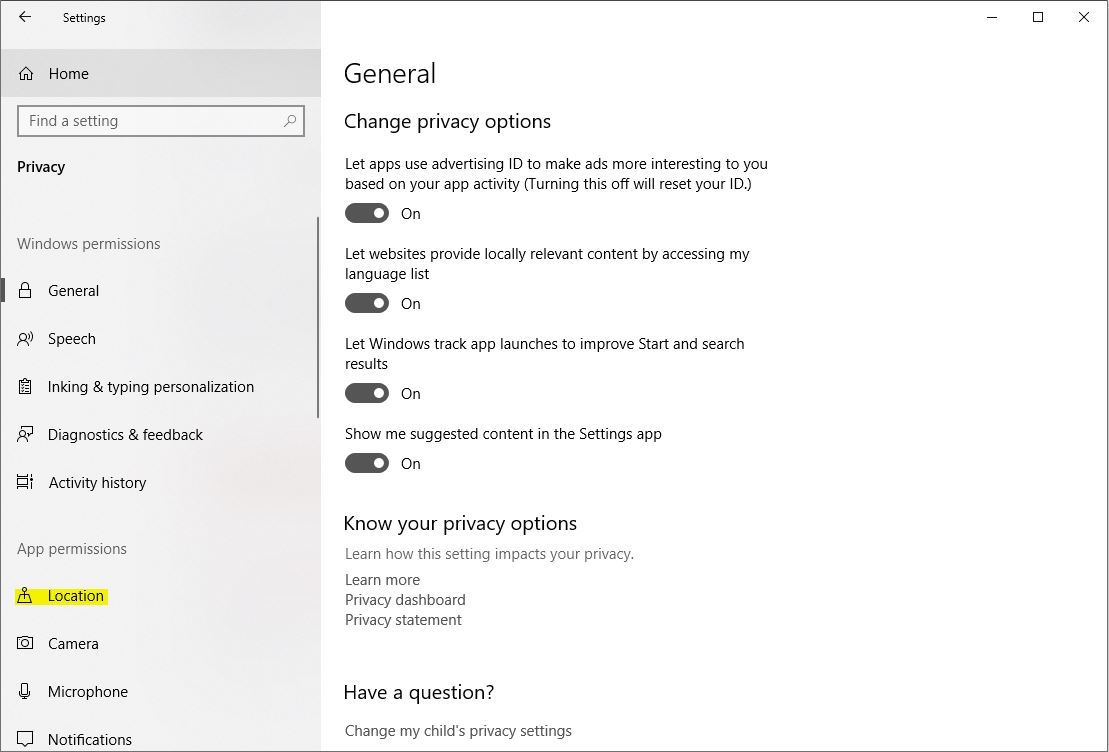Open the Location permissions page
The image size is (1109, 752).
(x=75, y=596)
